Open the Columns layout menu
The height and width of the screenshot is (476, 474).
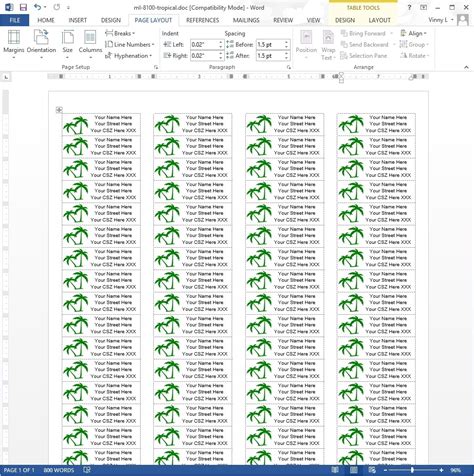coord(90,44)
